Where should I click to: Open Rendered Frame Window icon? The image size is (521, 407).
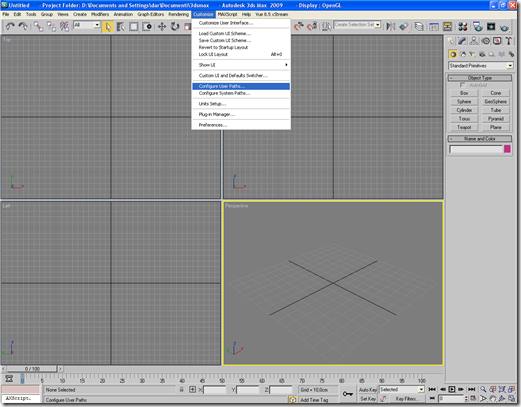[x=491, y=26]
